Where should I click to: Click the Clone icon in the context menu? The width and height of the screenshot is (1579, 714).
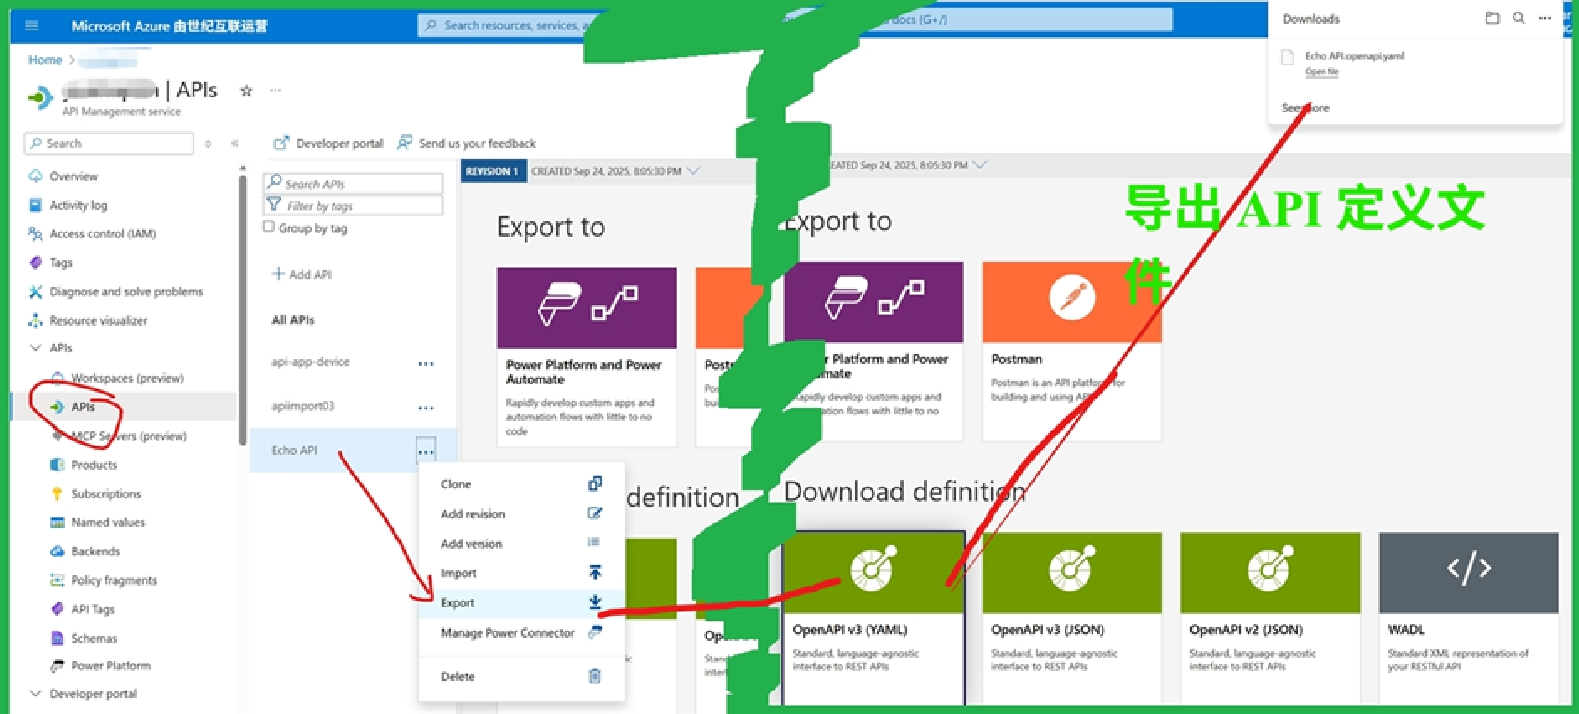[x=595, y=484]
